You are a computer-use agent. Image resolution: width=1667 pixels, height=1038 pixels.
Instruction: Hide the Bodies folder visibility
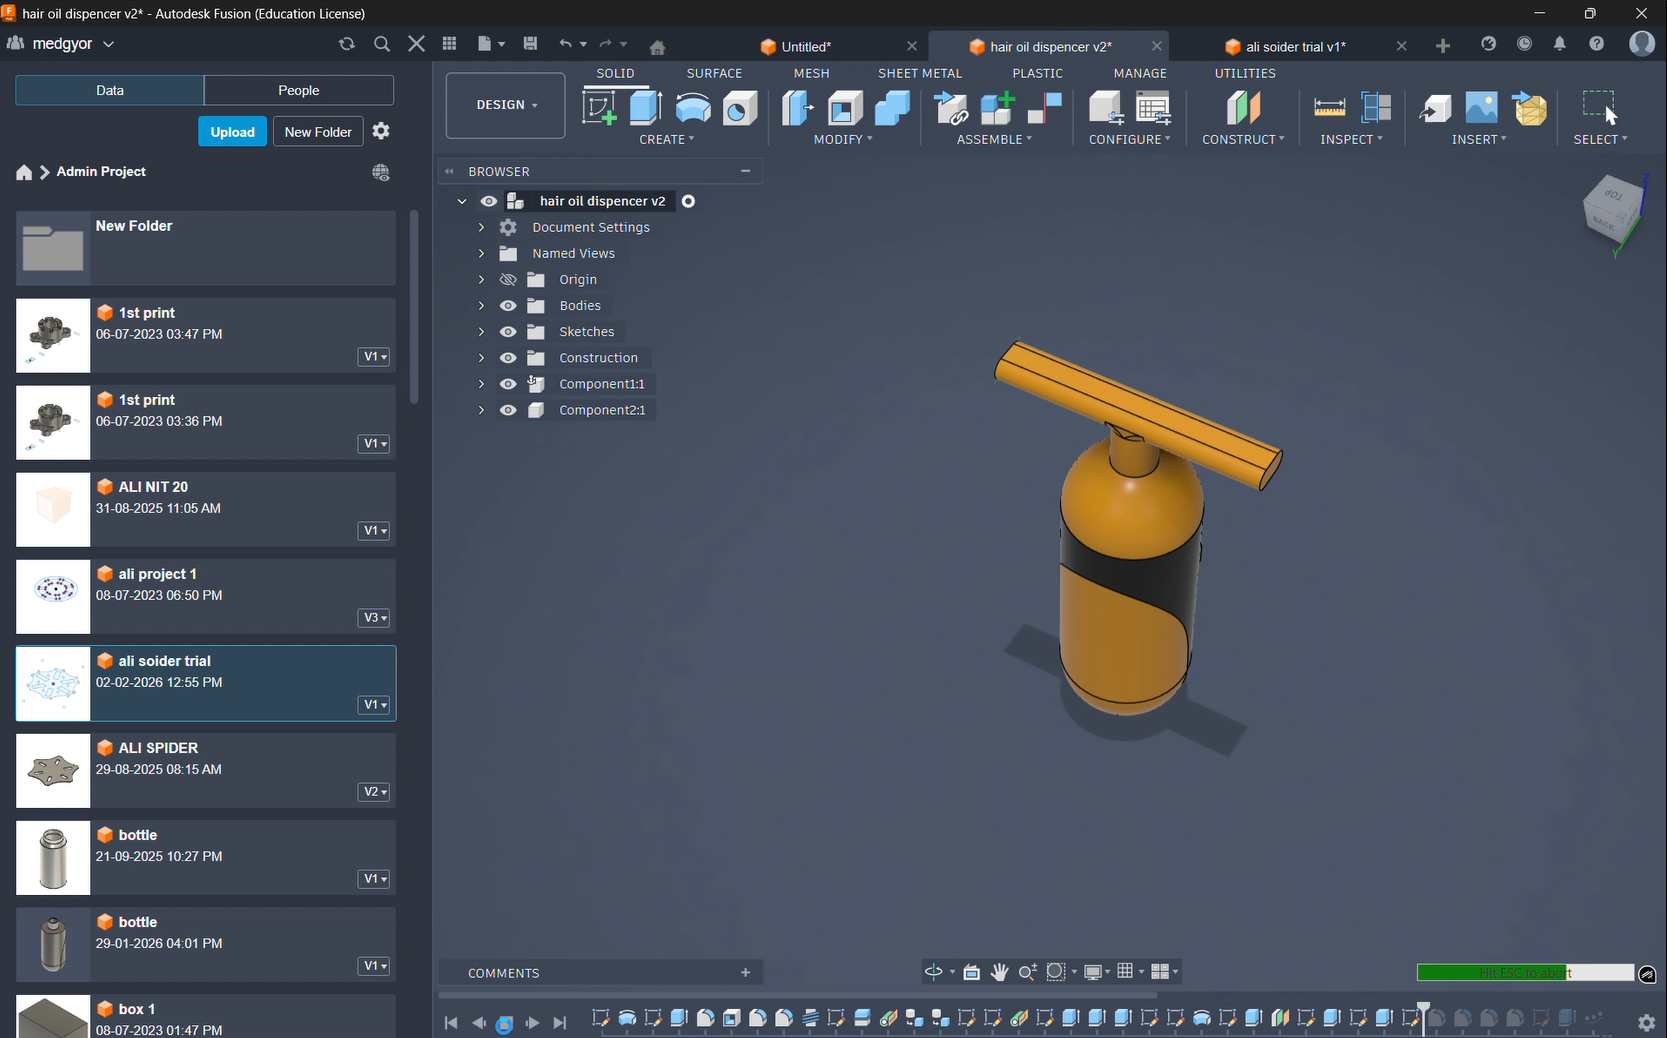(508, 306)
